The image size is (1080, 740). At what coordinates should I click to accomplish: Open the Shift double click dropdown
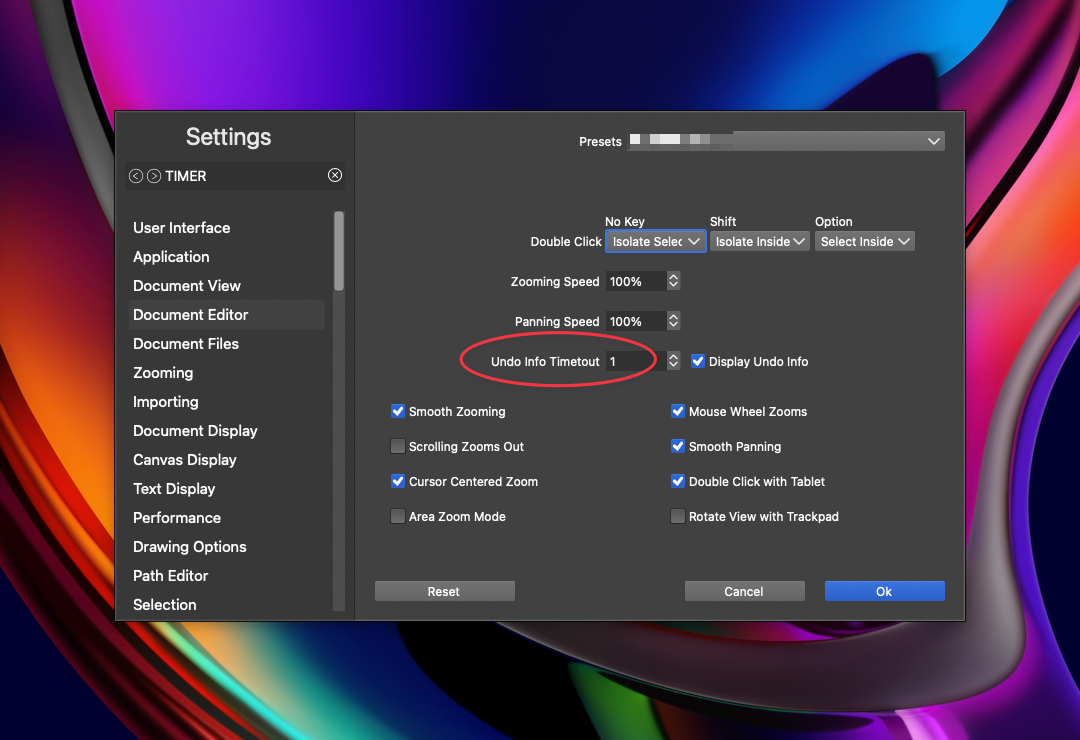(760, 241)
